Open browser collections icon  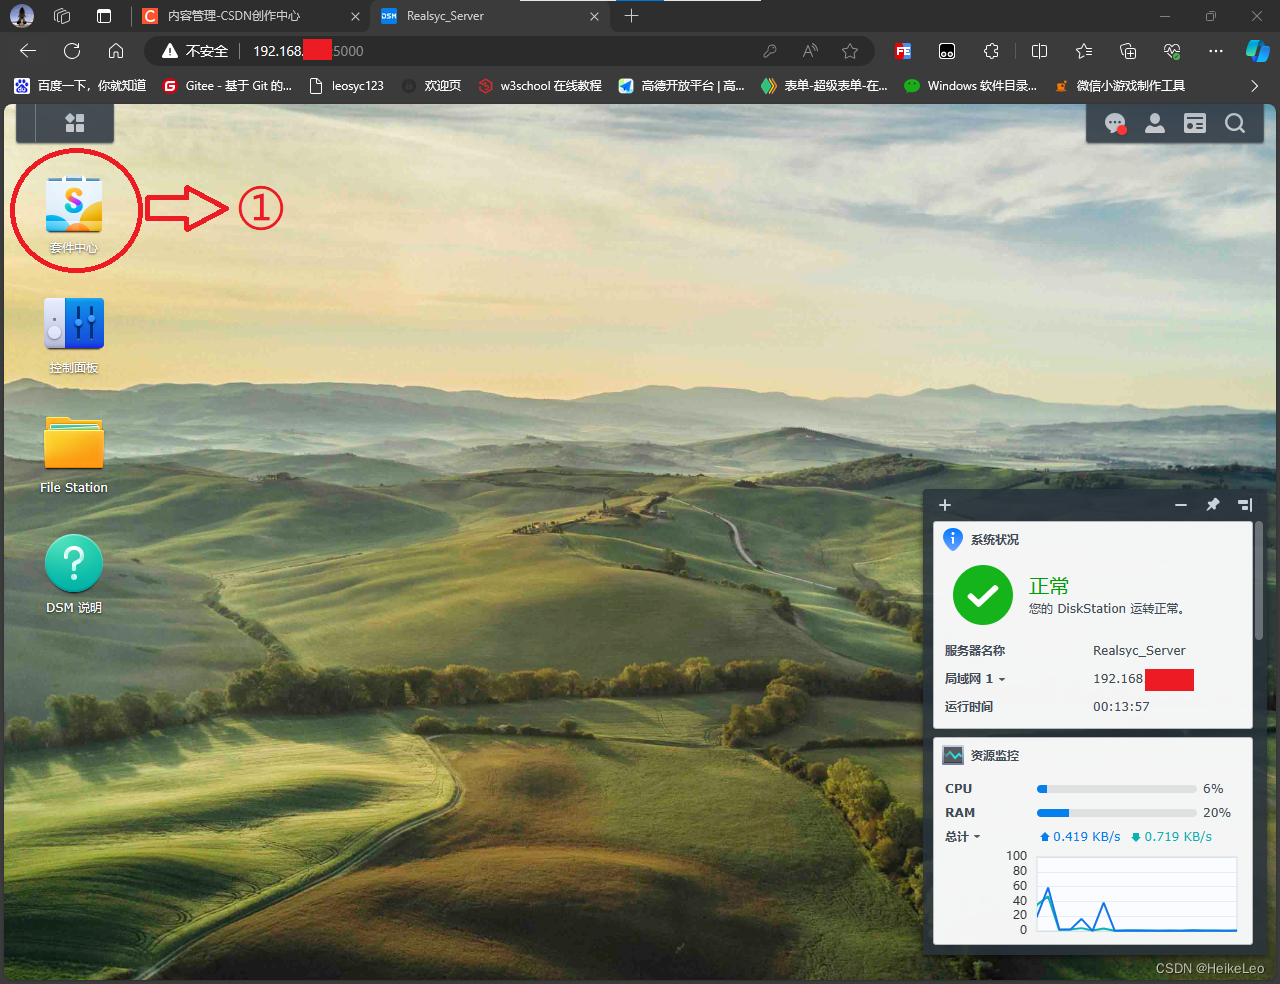coord(1128,51)
